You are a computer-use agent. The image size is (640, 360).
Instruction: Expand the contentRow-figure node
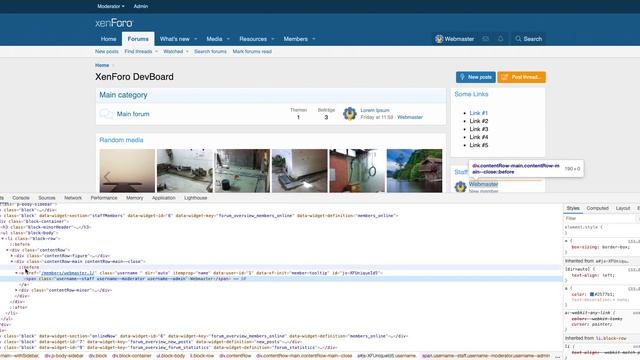pos(12,256)
